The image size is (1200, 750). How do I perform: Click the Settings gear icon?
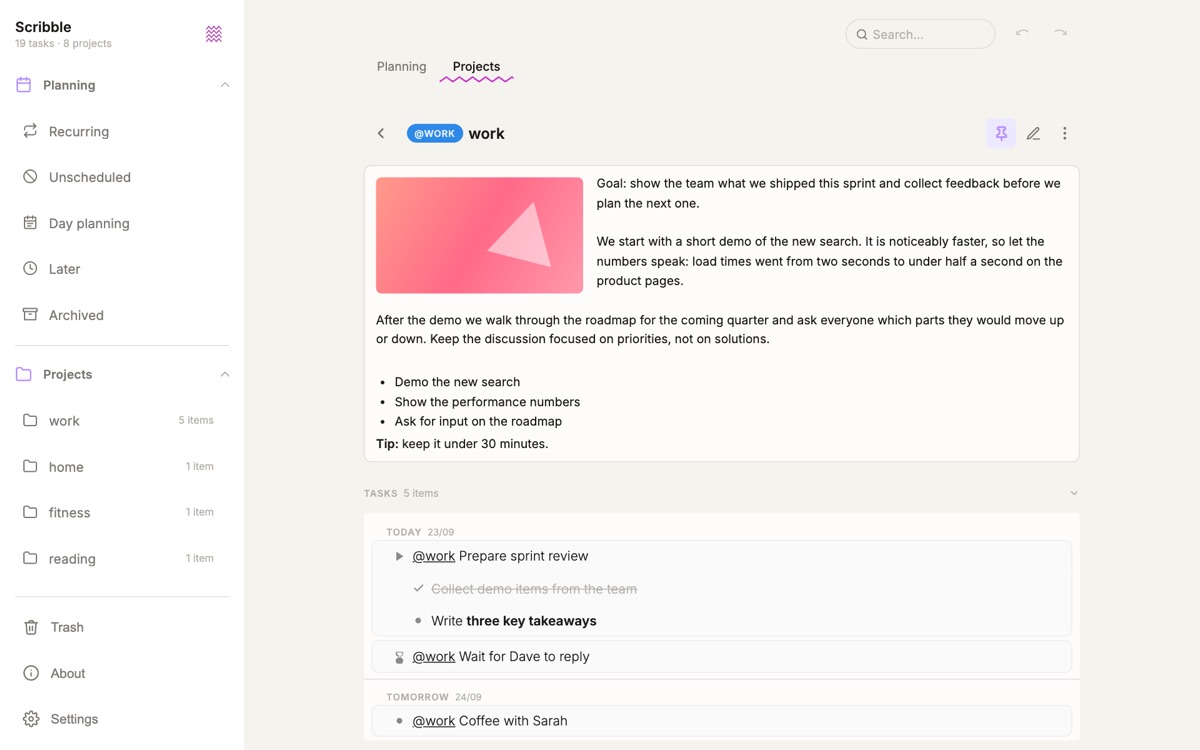[31, 719]
